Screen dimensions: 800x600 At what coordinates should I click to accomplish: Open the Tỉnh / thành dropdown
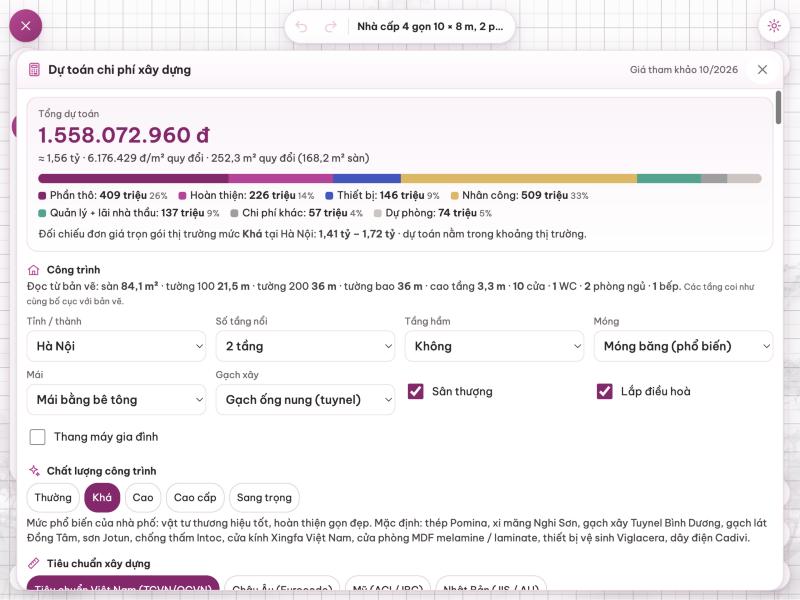tap(116, 346)
